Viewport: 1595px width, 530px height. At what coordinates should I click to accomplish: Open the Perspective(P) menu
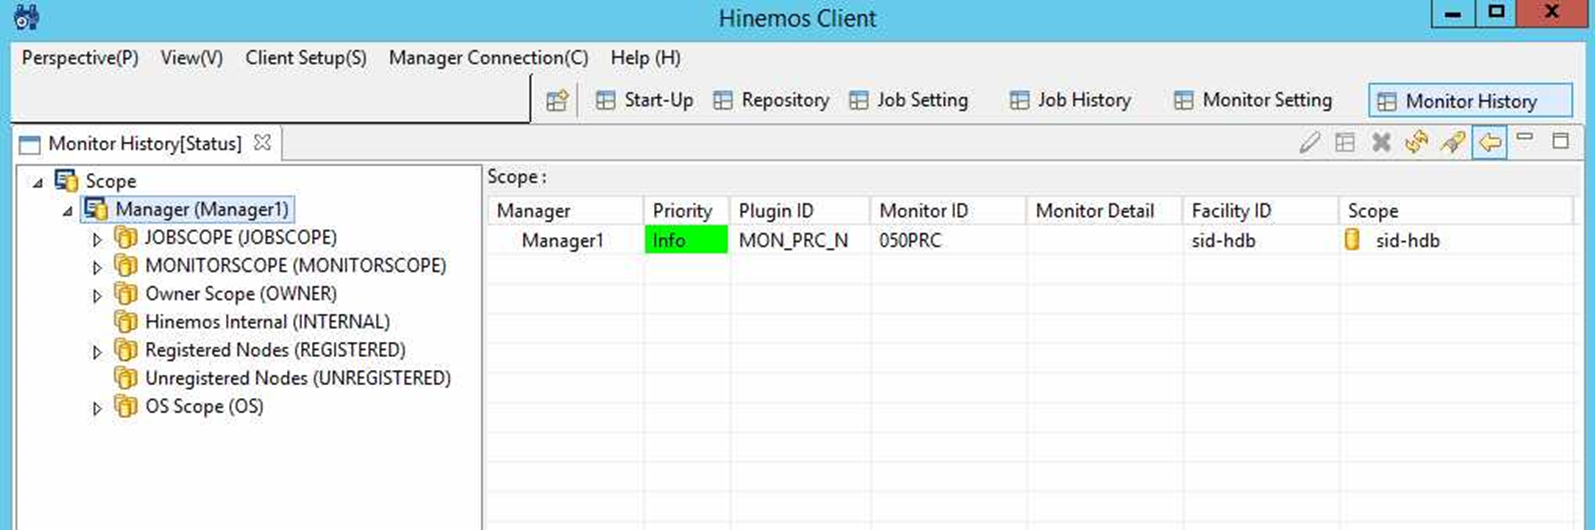click(x=80, y=58)
